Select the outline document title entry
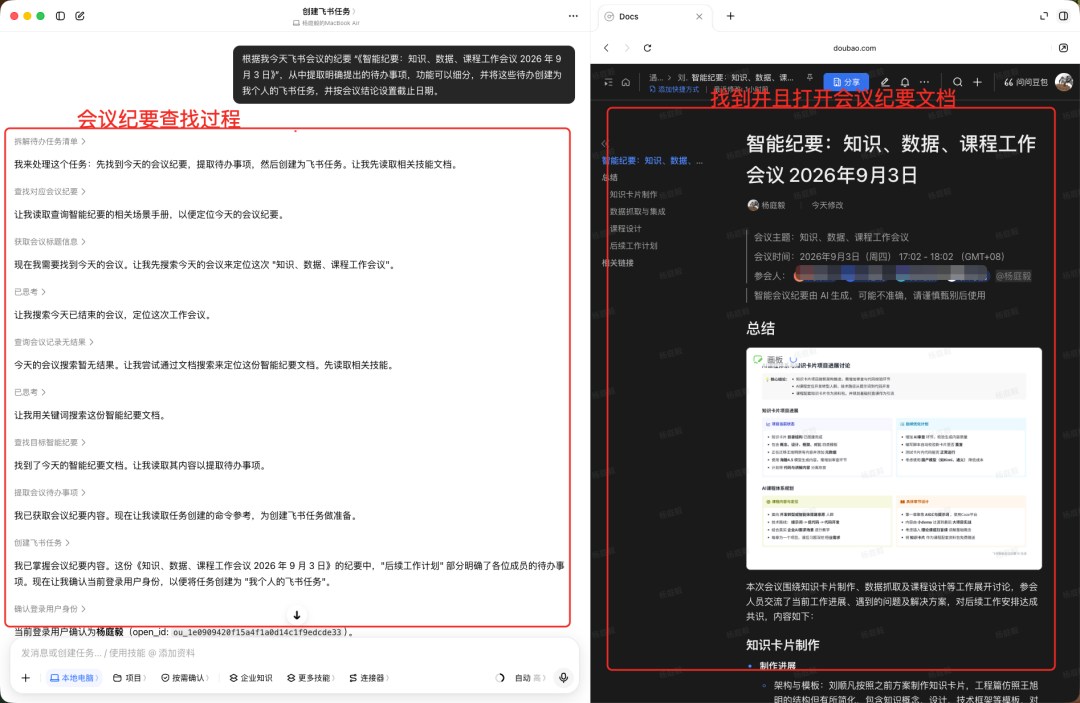 [x=652, y=160]
